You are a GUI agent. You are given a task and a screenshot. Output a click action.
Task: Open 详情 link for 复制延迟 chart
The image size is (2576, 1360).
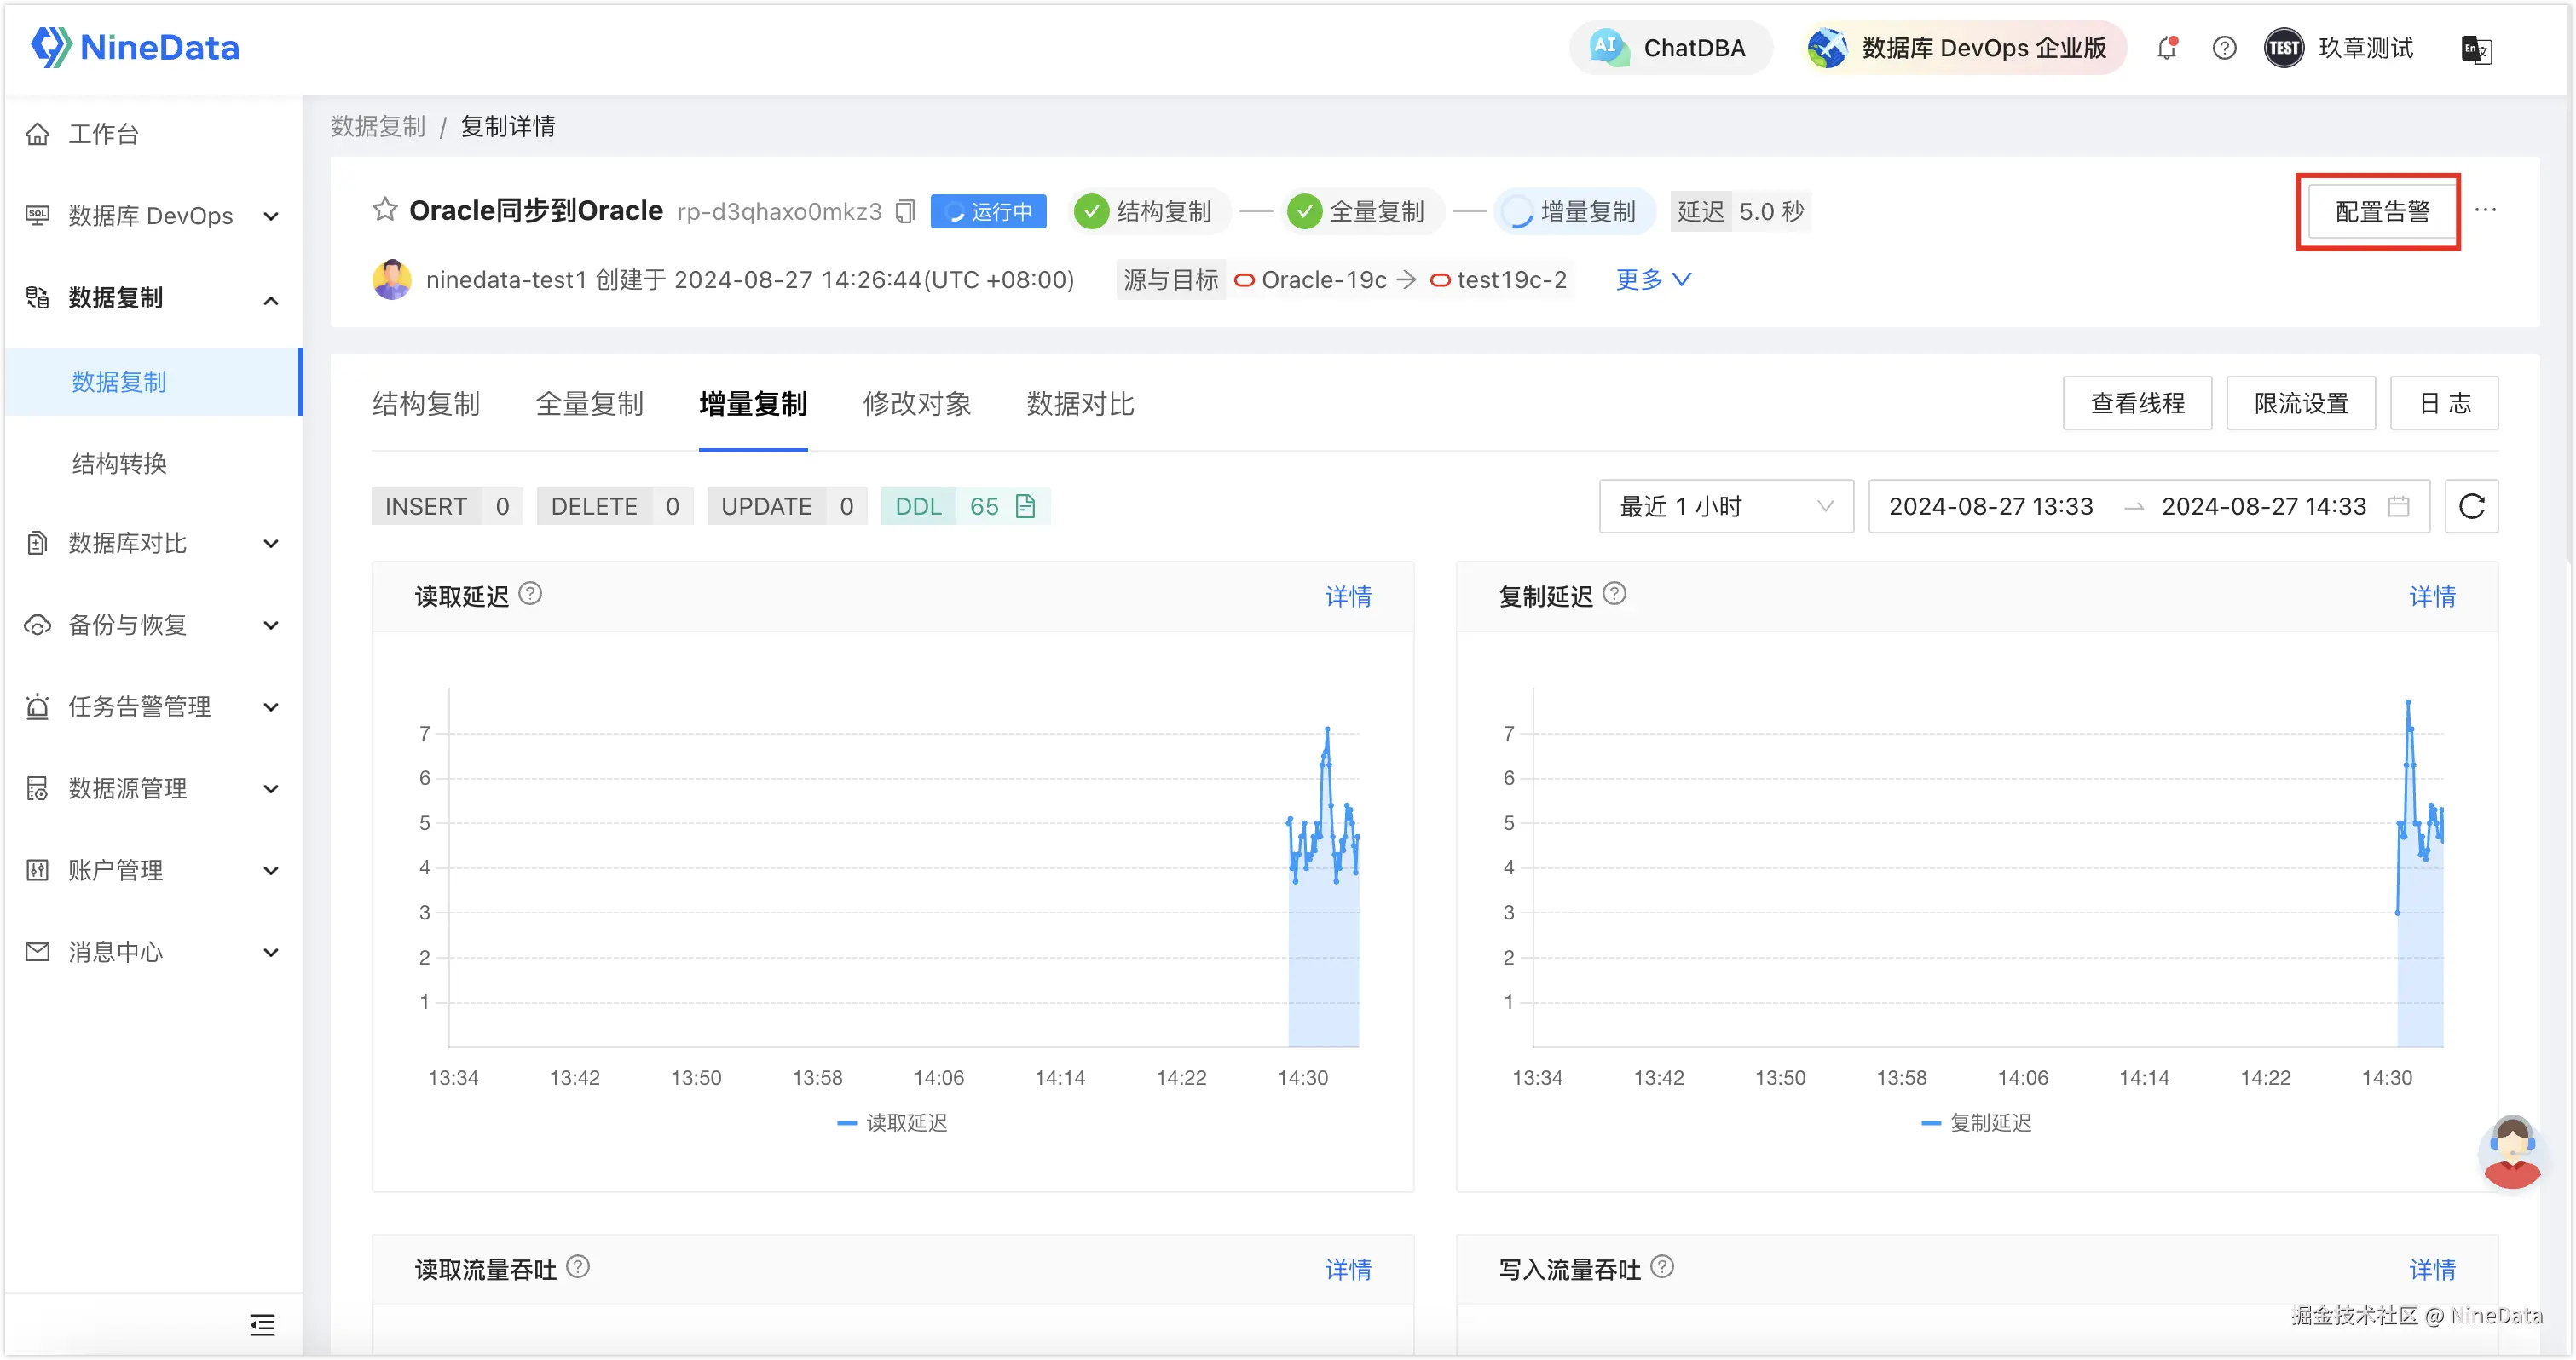2432,597
